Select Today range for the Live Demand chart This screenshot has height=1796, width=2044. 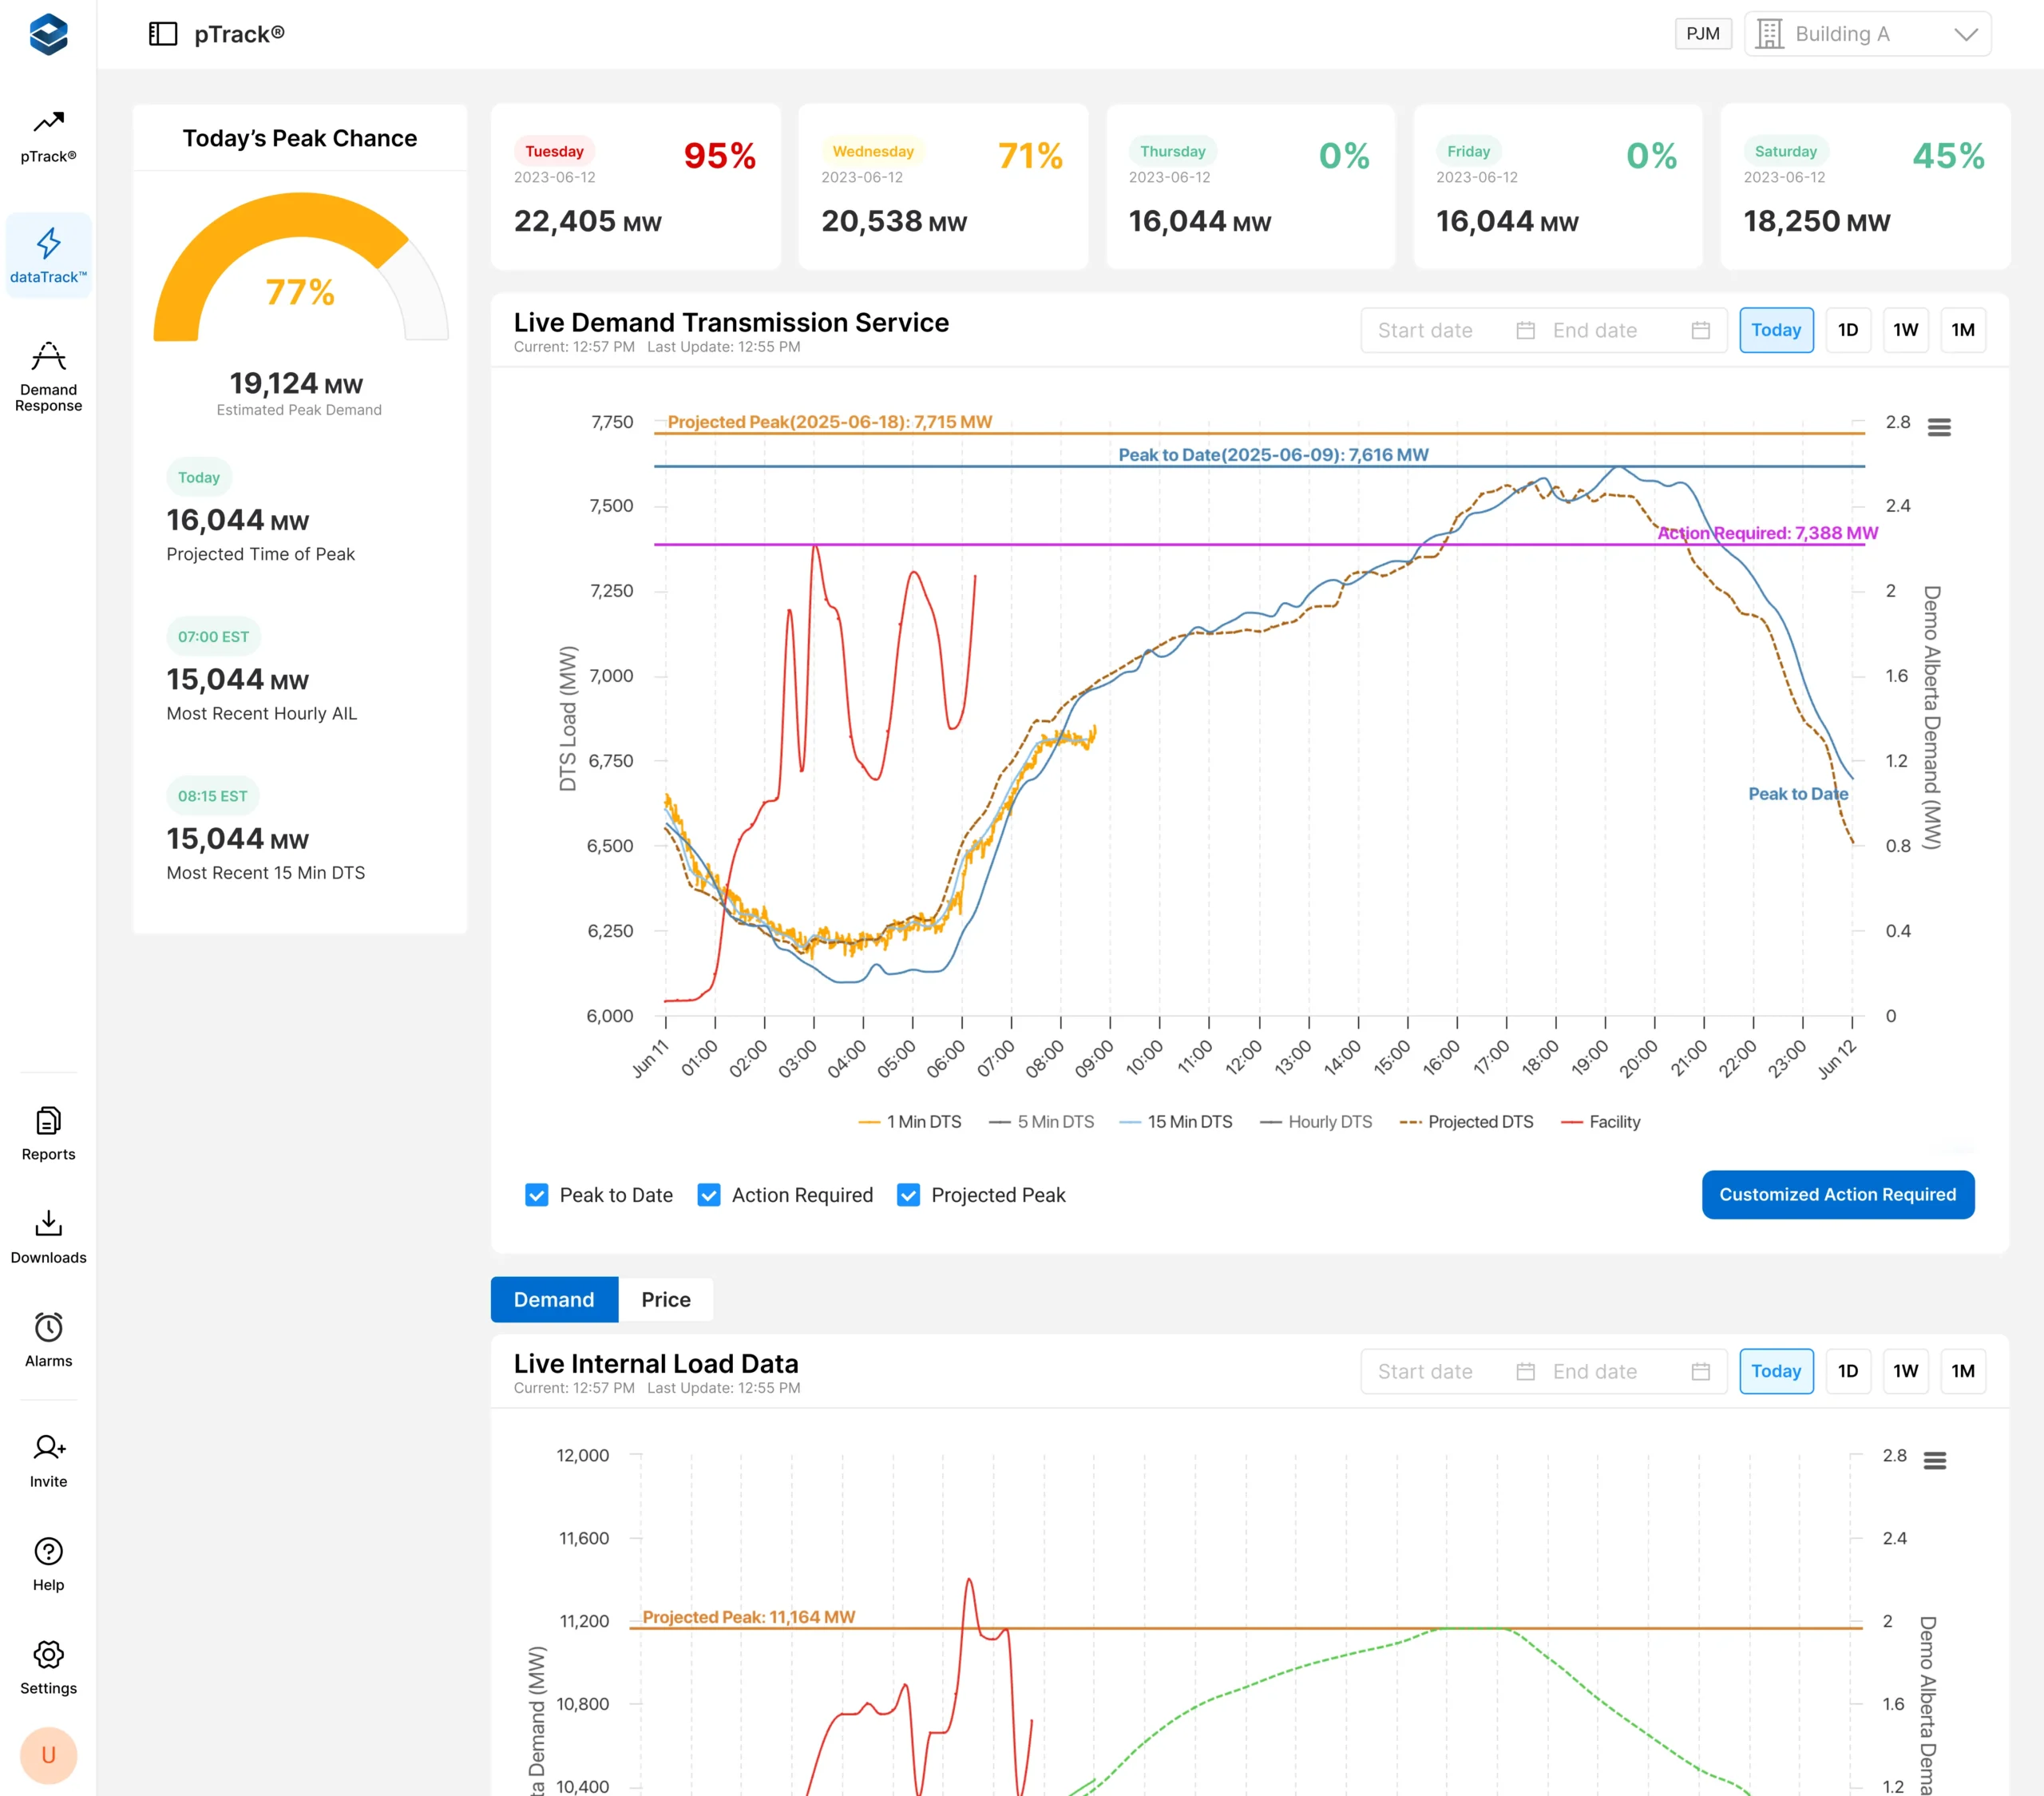point(1776,330)
